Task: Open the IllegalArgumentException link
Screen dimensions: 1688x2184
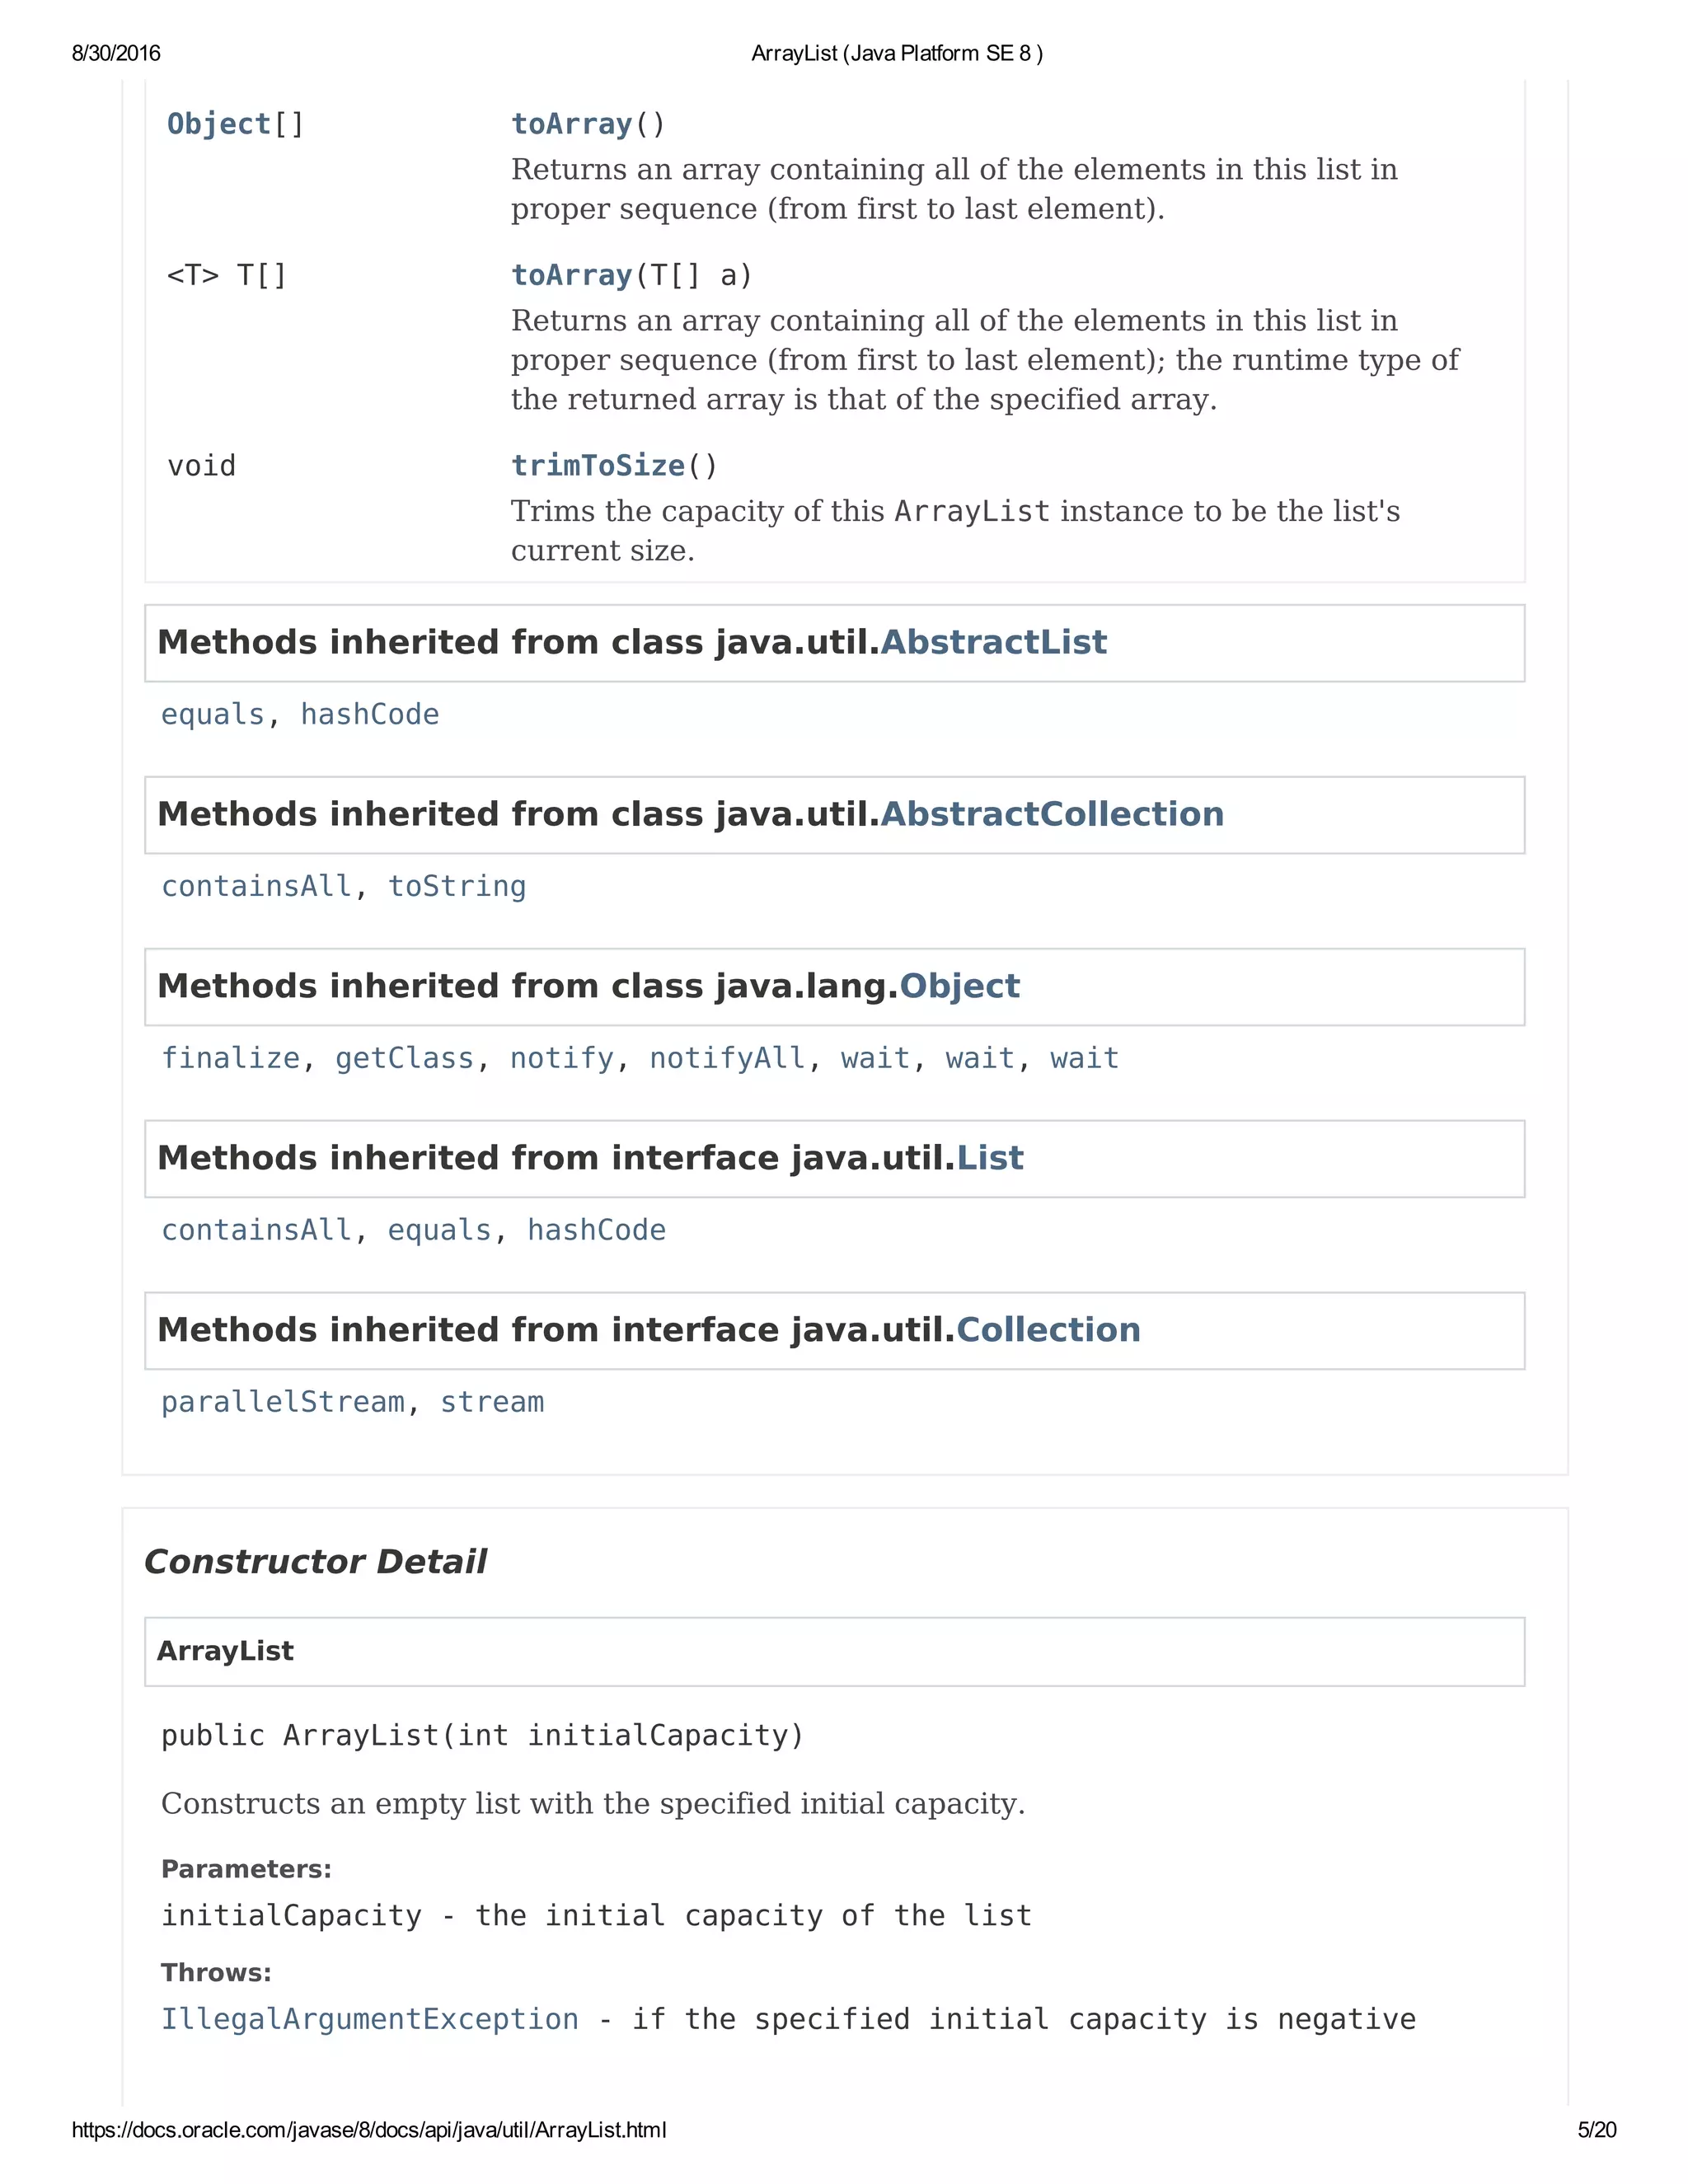Action: pyautogui.click(x=369, y=2019)
